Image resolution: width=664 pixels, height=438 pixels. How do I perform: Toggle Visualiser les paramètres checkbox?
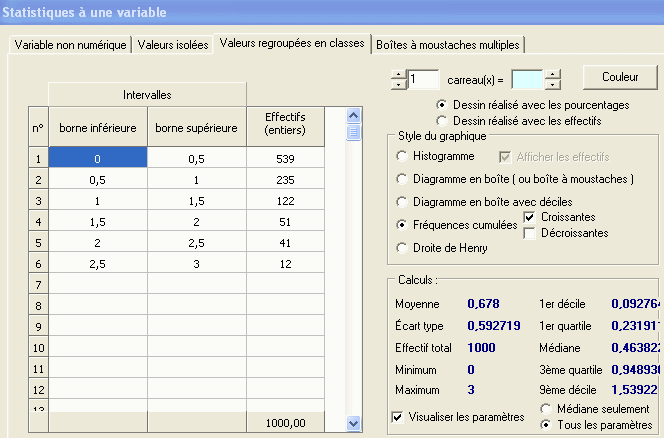pyautogui.click(x=399, y=417)
